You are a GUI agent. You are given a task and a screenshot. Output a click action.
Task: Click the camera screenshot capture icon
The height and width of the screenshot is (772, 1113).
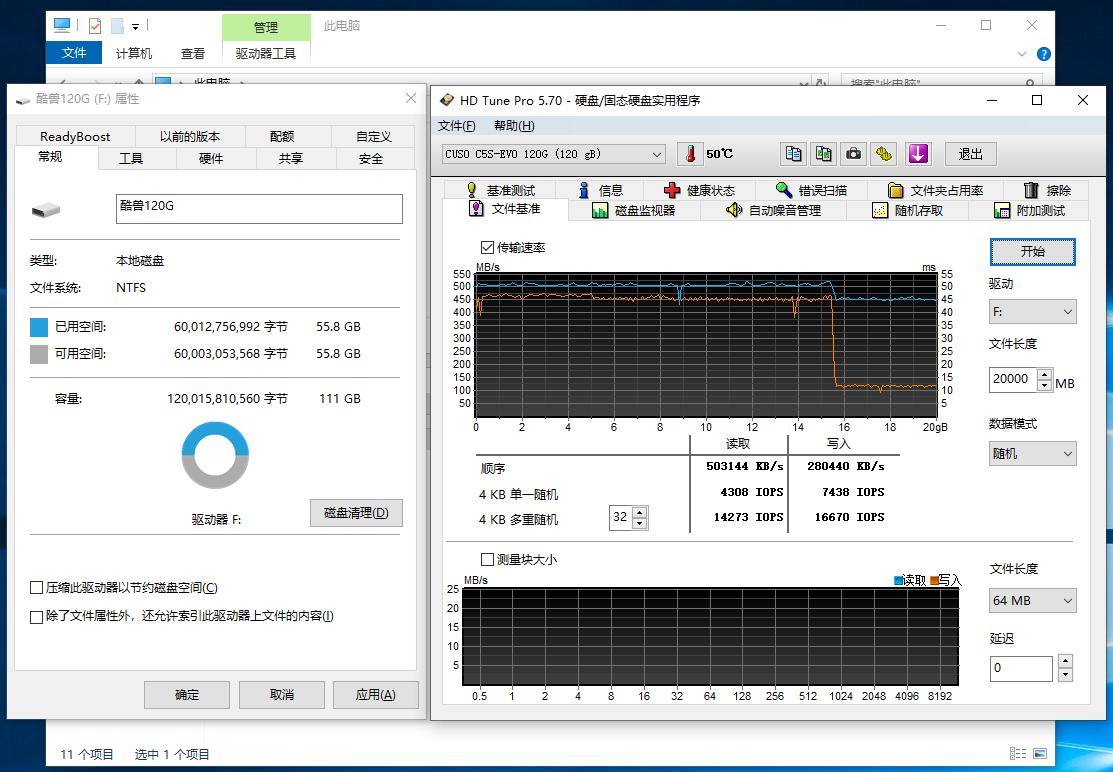coord(853,153)
